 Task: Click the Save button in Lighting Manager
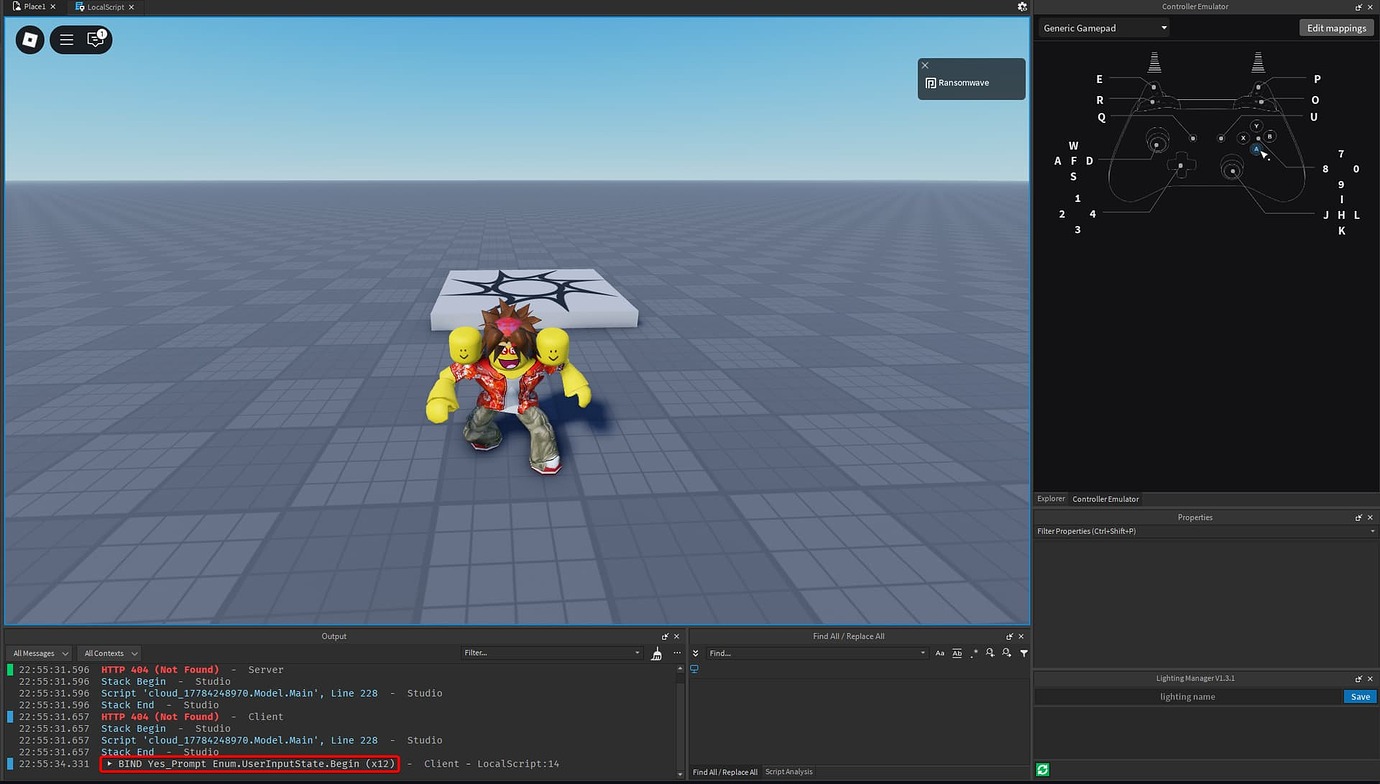1359,696
